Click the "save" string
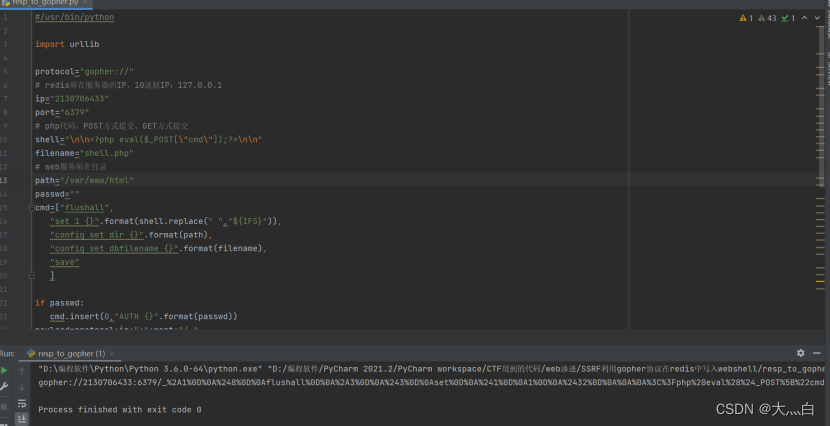The image size is (830, 426). coord(65,262)
